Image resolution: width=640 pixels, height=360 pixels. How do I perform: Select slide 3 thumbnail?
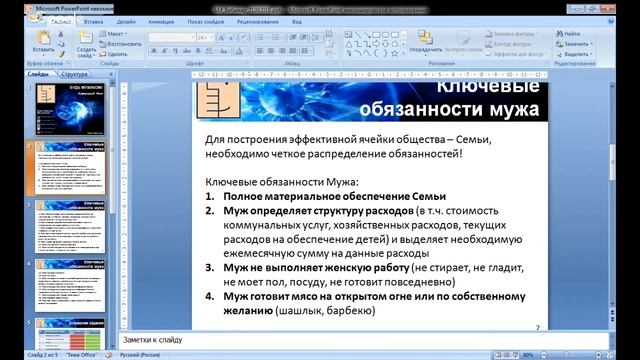[x=70, y=226]
